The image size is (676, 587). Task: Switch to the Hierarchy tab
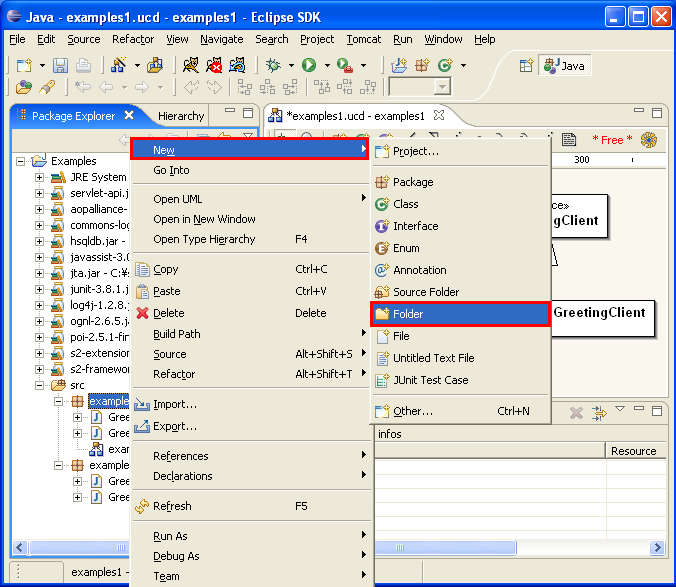pos(180,116)
